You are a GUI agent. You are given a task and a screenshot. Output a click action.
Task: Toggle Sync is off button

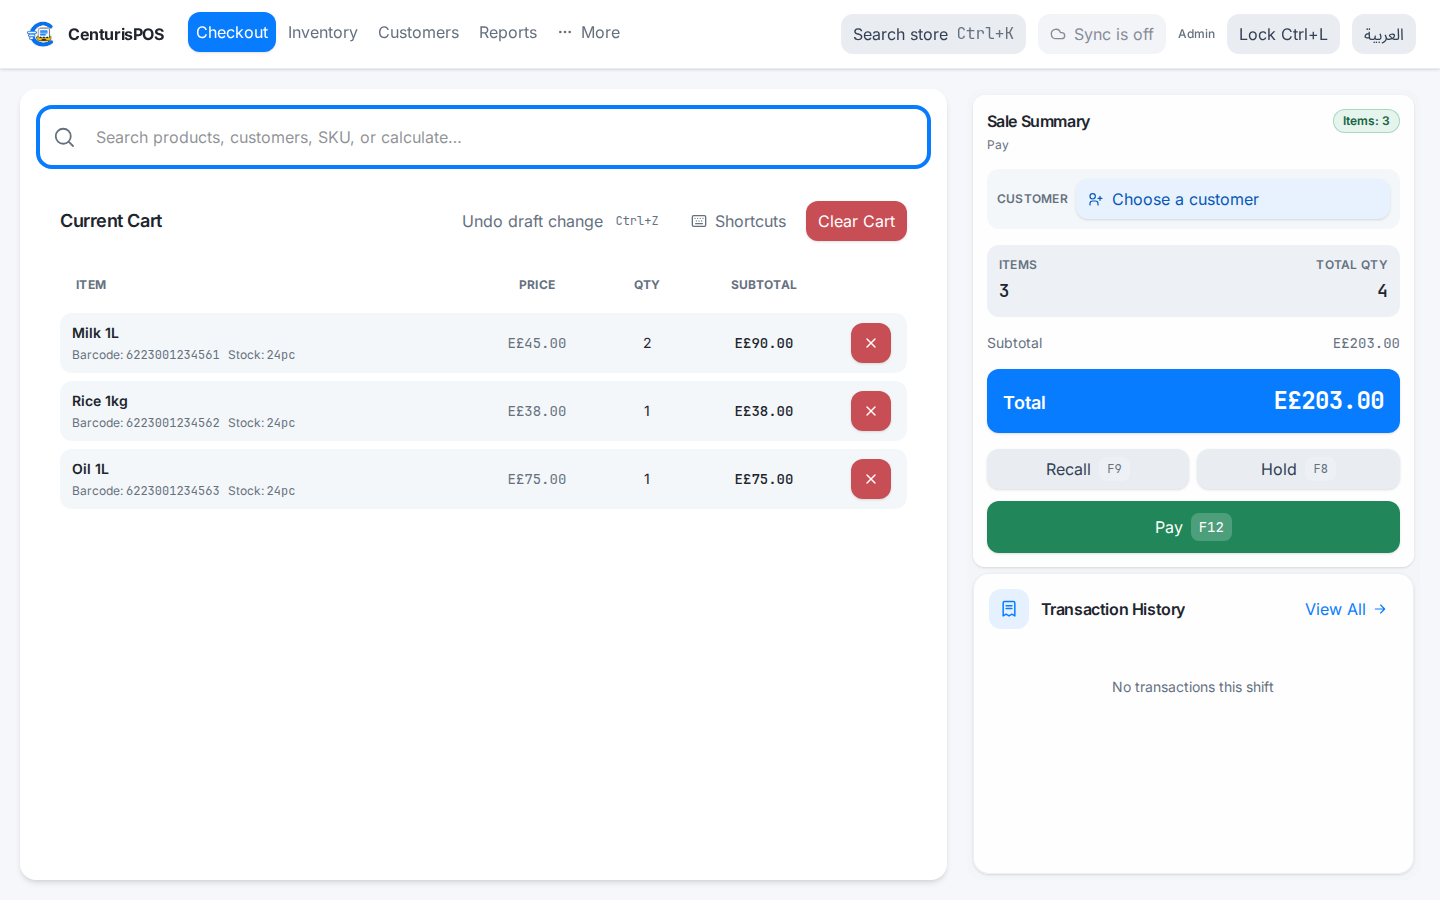(1102, 34)
